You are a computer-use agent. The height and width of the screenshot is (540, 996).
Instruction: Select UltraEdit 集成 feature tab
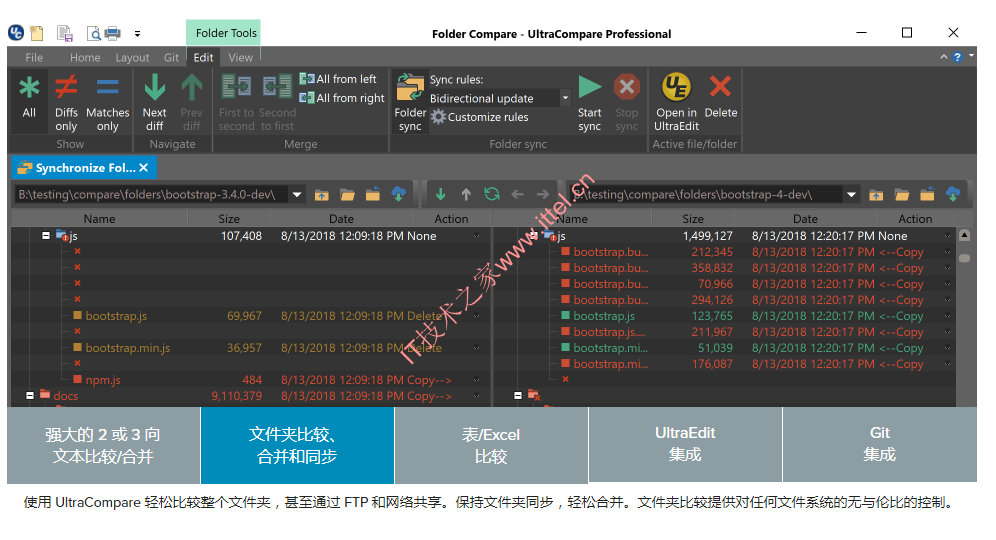tap(685, 444)
